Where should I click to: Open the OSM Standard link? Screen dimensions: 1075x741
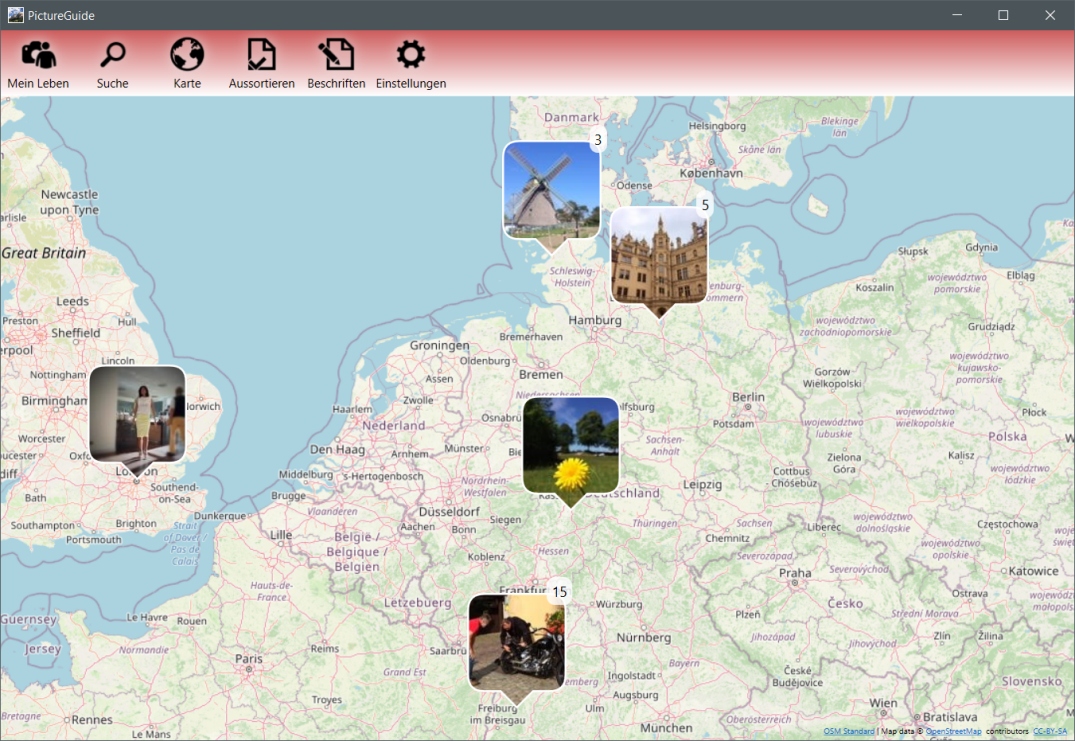pyautogui.click(x=849, y=731)
